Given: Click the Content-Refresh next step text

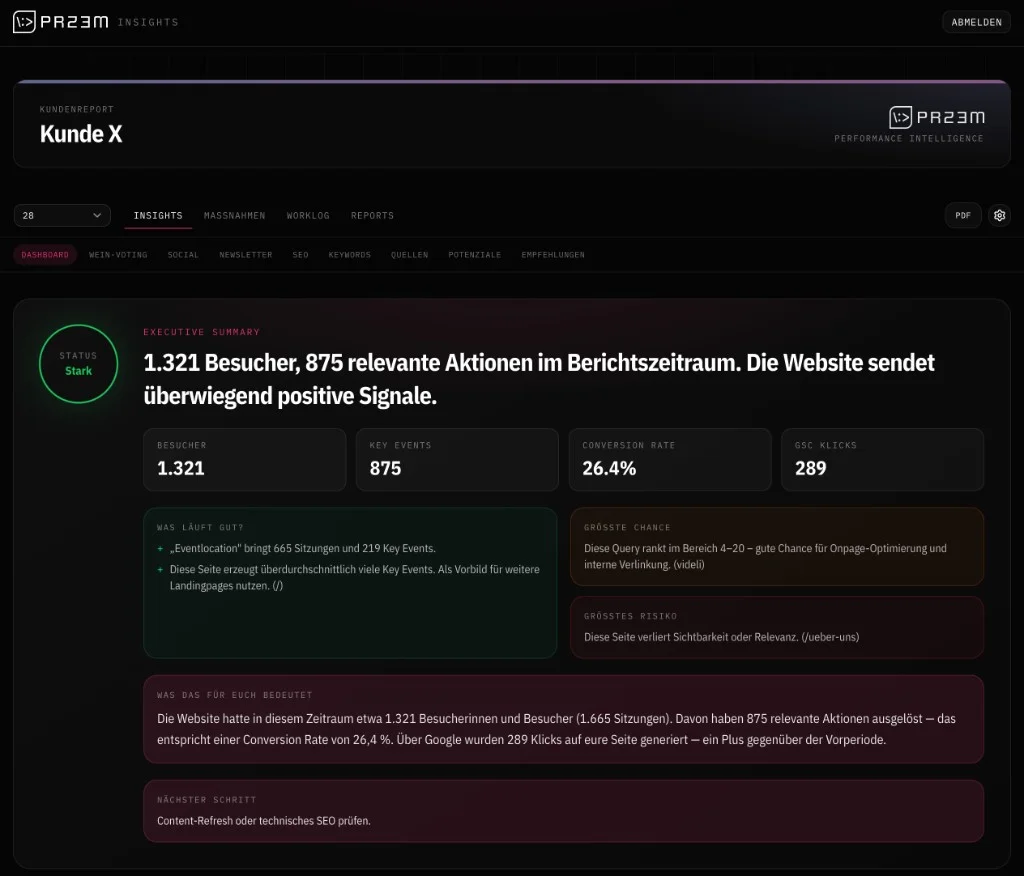Looking at the screenshot, I should 264,820.
